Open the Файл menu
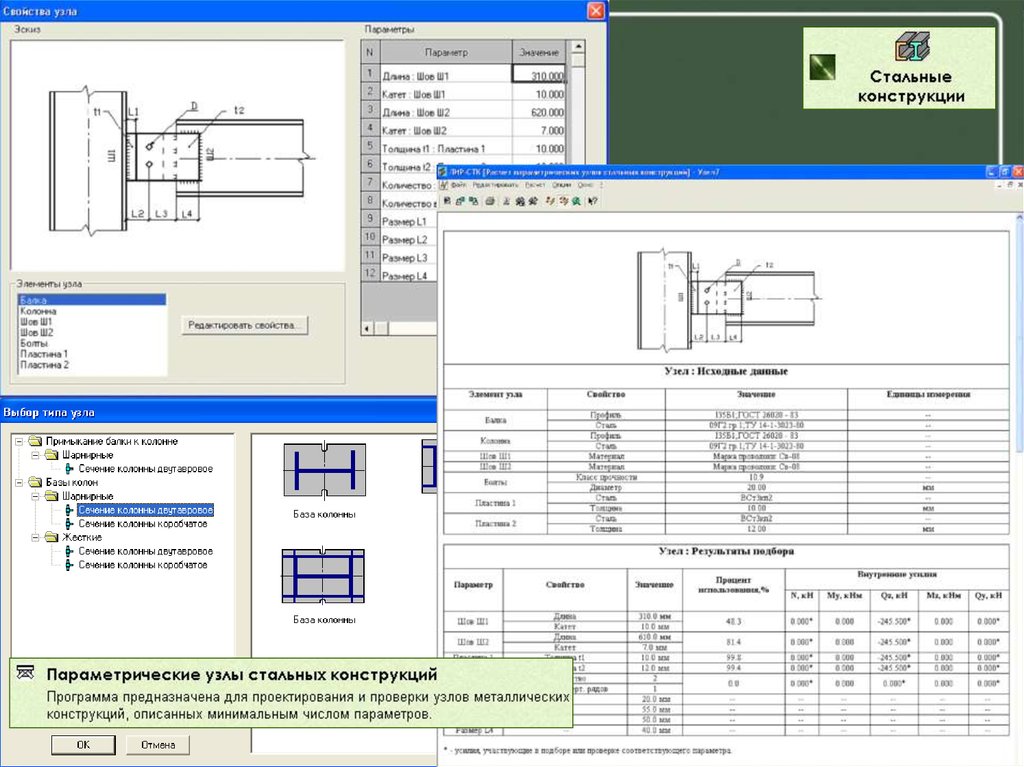1024x767 pixels. pos(459,185)
